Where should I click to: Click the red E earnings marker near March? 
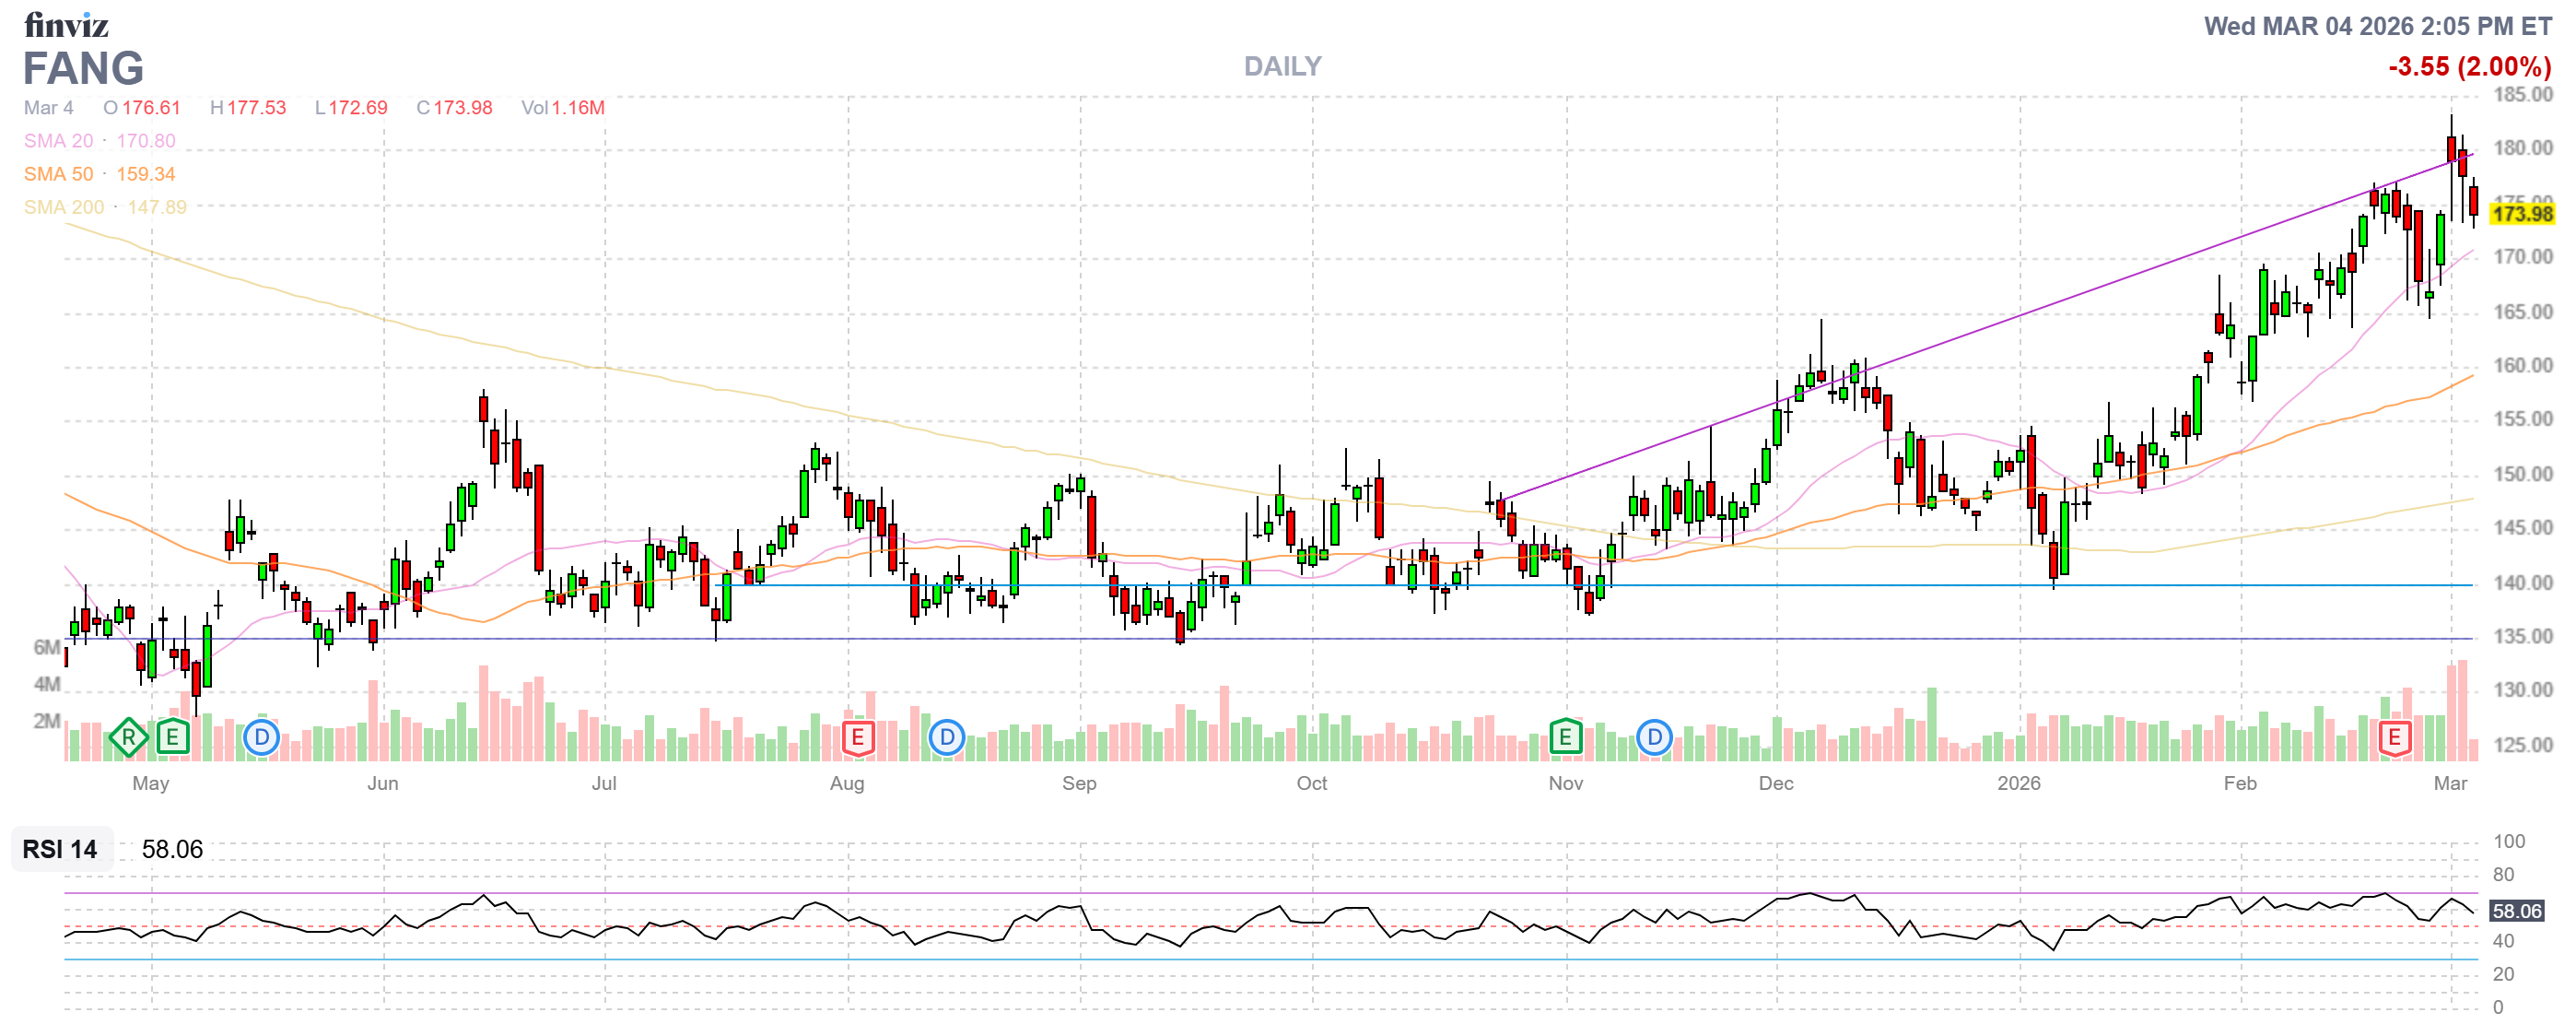pyautogui.click(x=2394, y=739)
